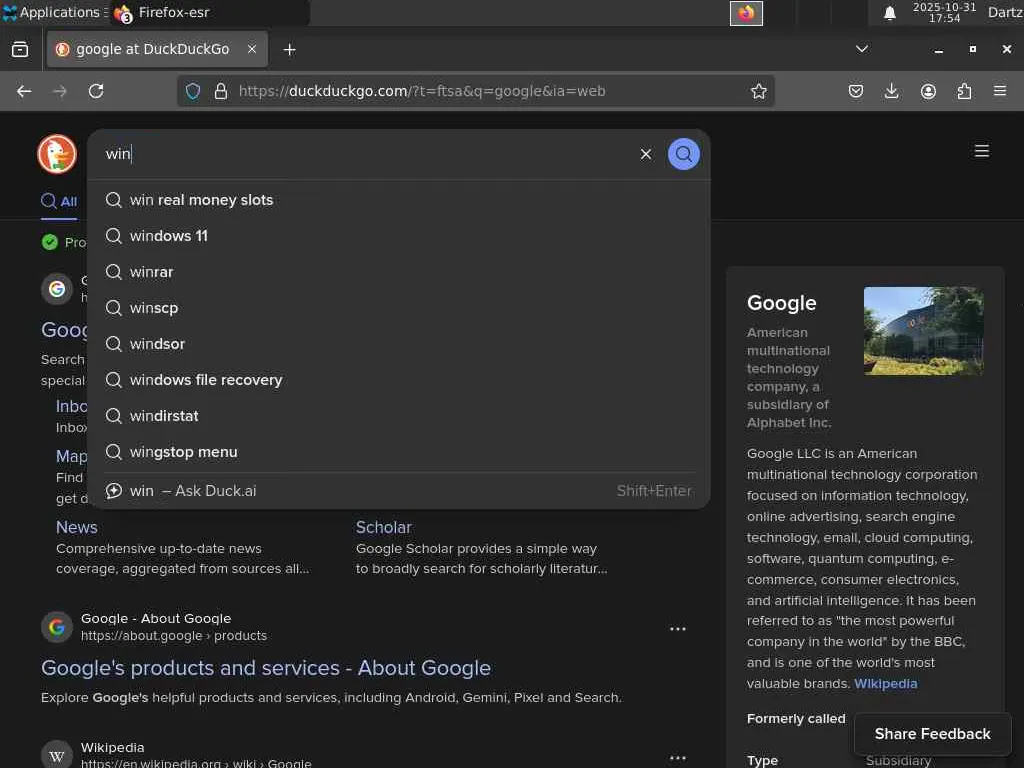Save page to Pocket
The width and height of the screenshot is (1024, 768).
tap(856, 91)
